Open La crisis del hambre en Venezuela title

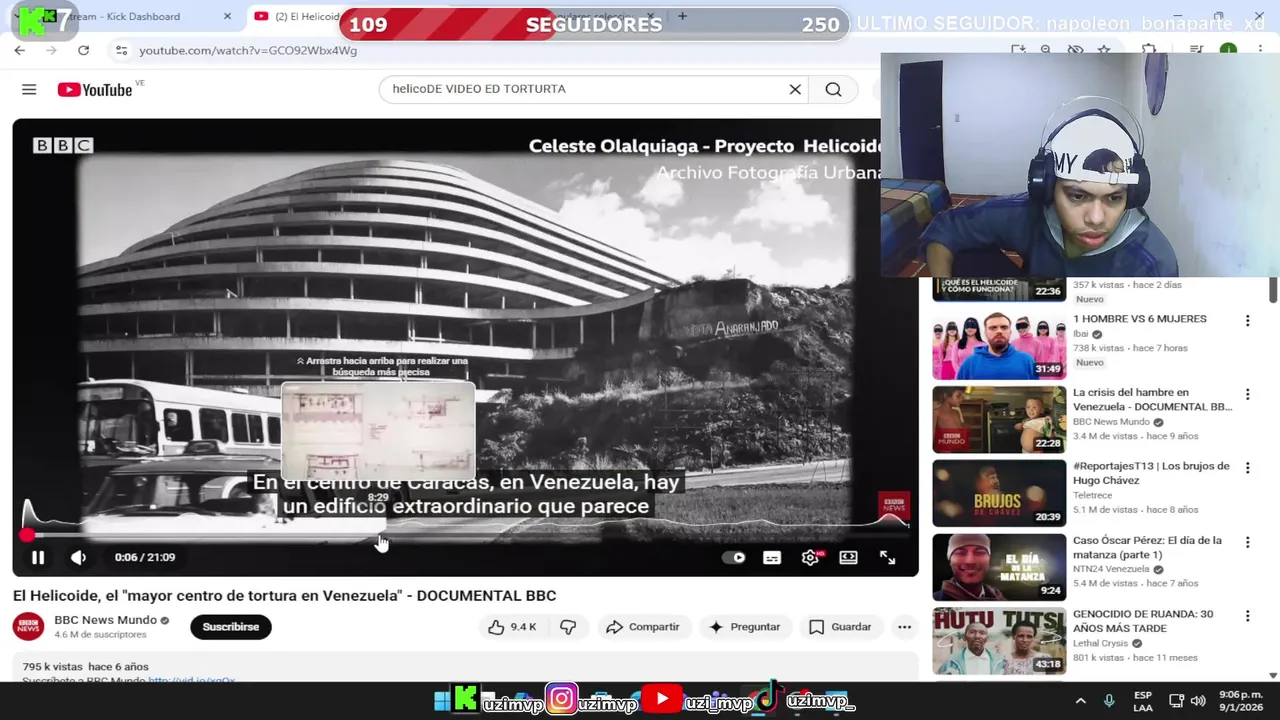pyautogui.click(x=1152, y=400)
